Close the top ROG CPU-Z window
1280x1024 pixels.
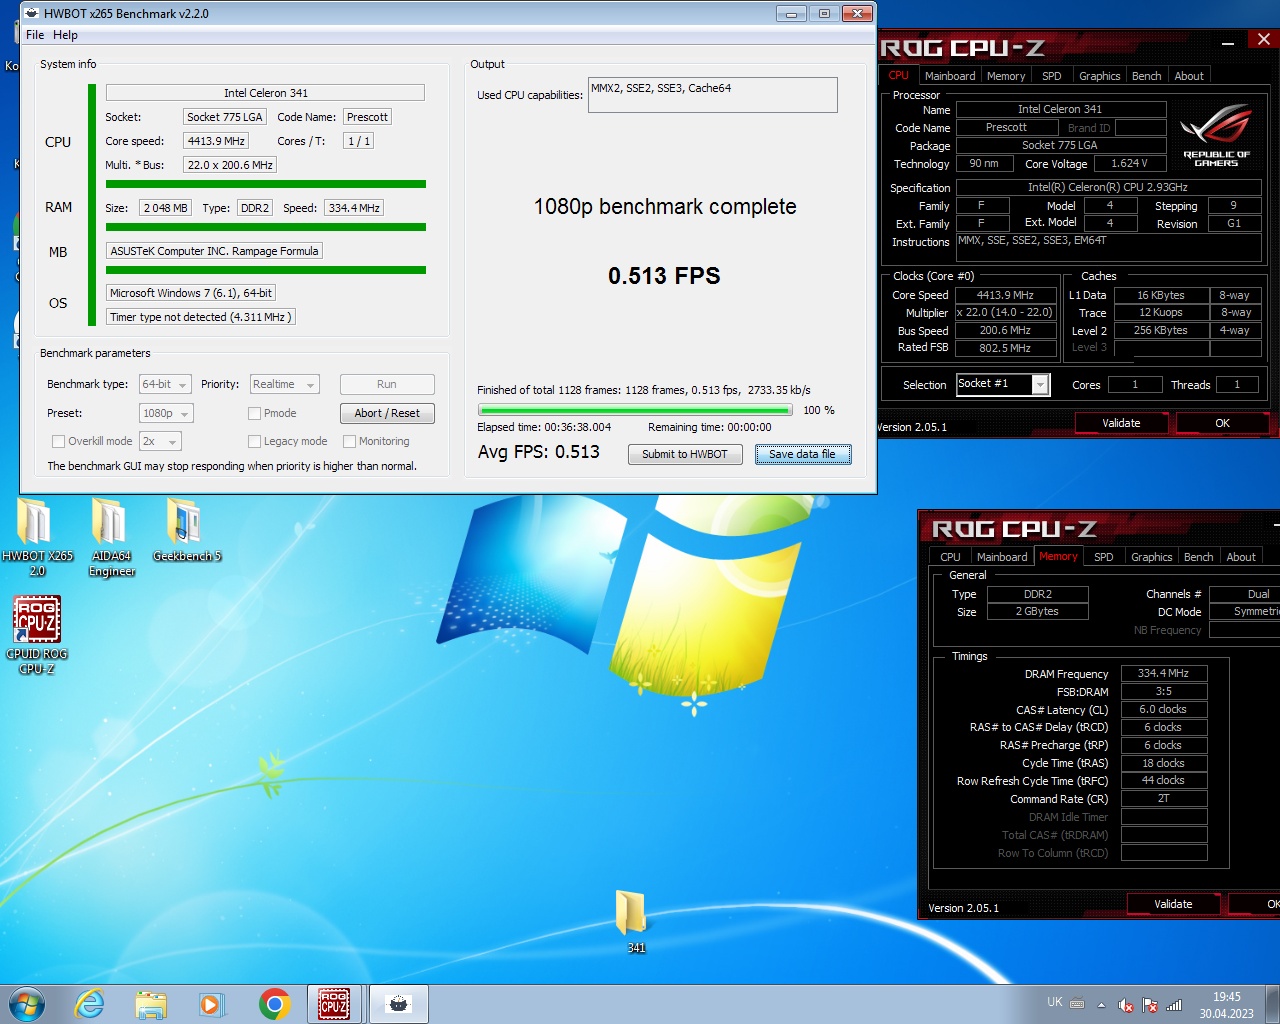pyautogui.click(x=1263, y=40)
